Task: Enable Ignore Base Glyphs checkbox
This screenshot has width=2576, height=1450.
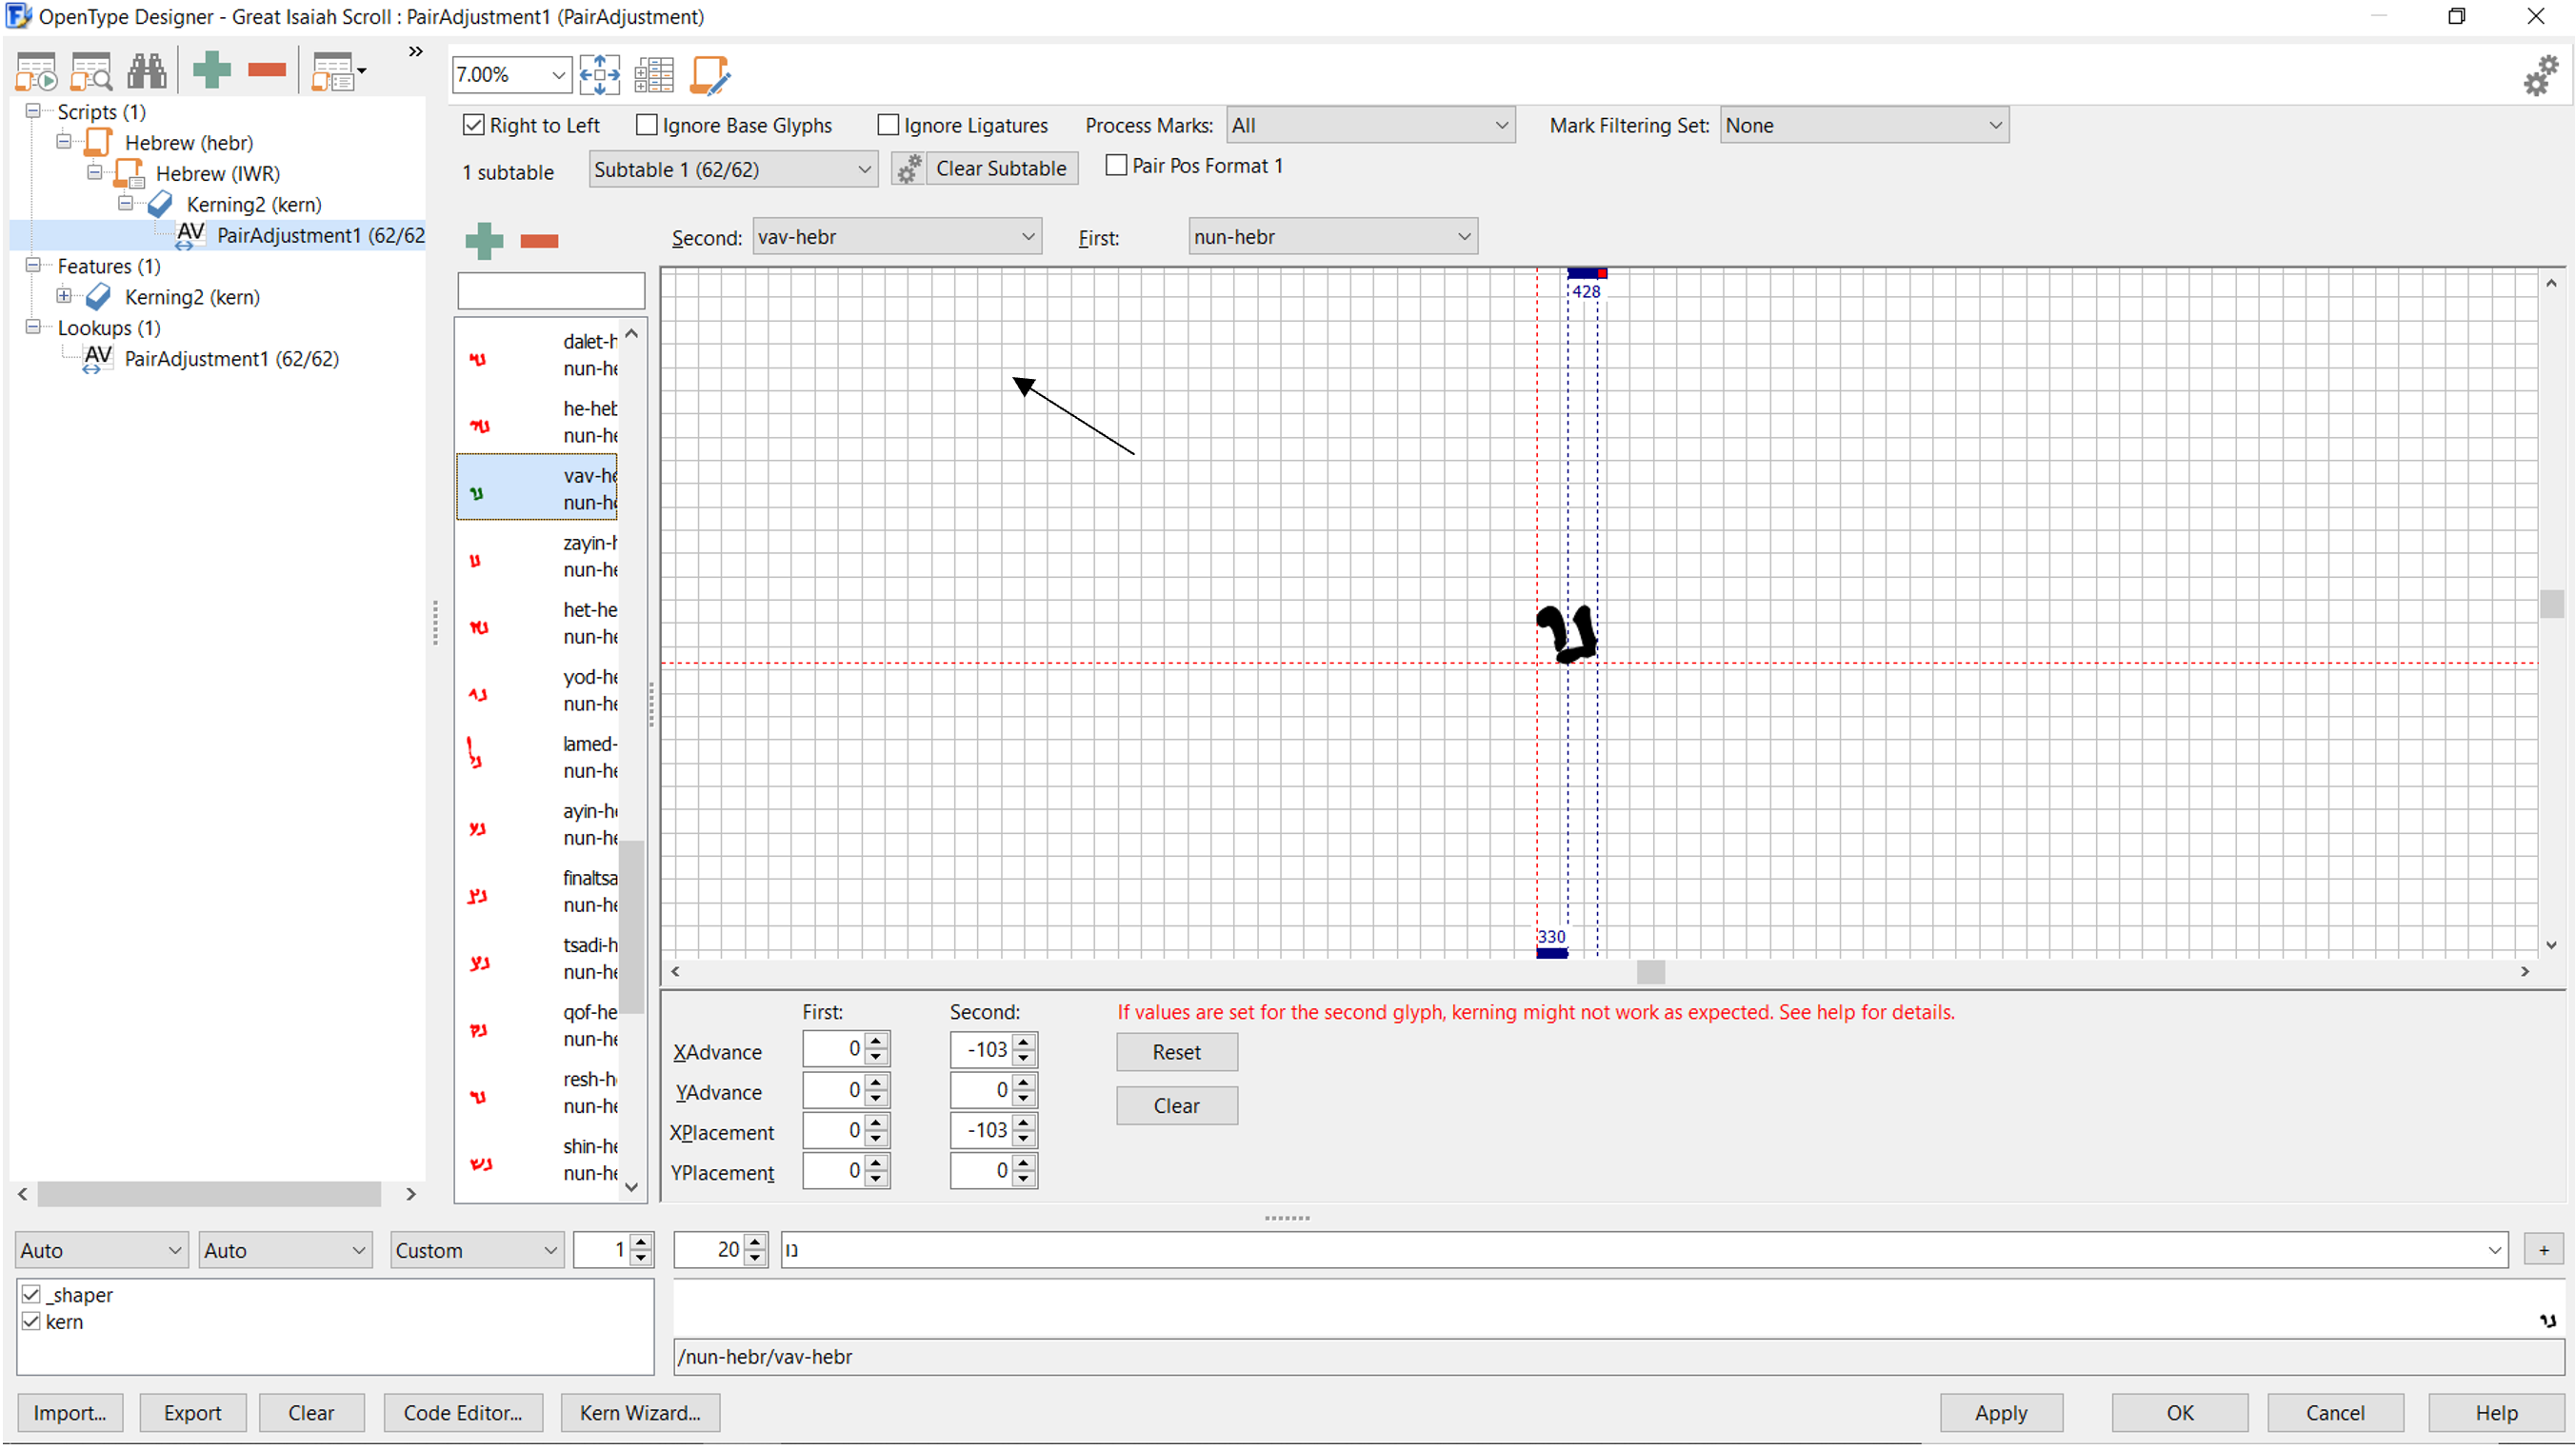Action: click(x=647, y=125)
